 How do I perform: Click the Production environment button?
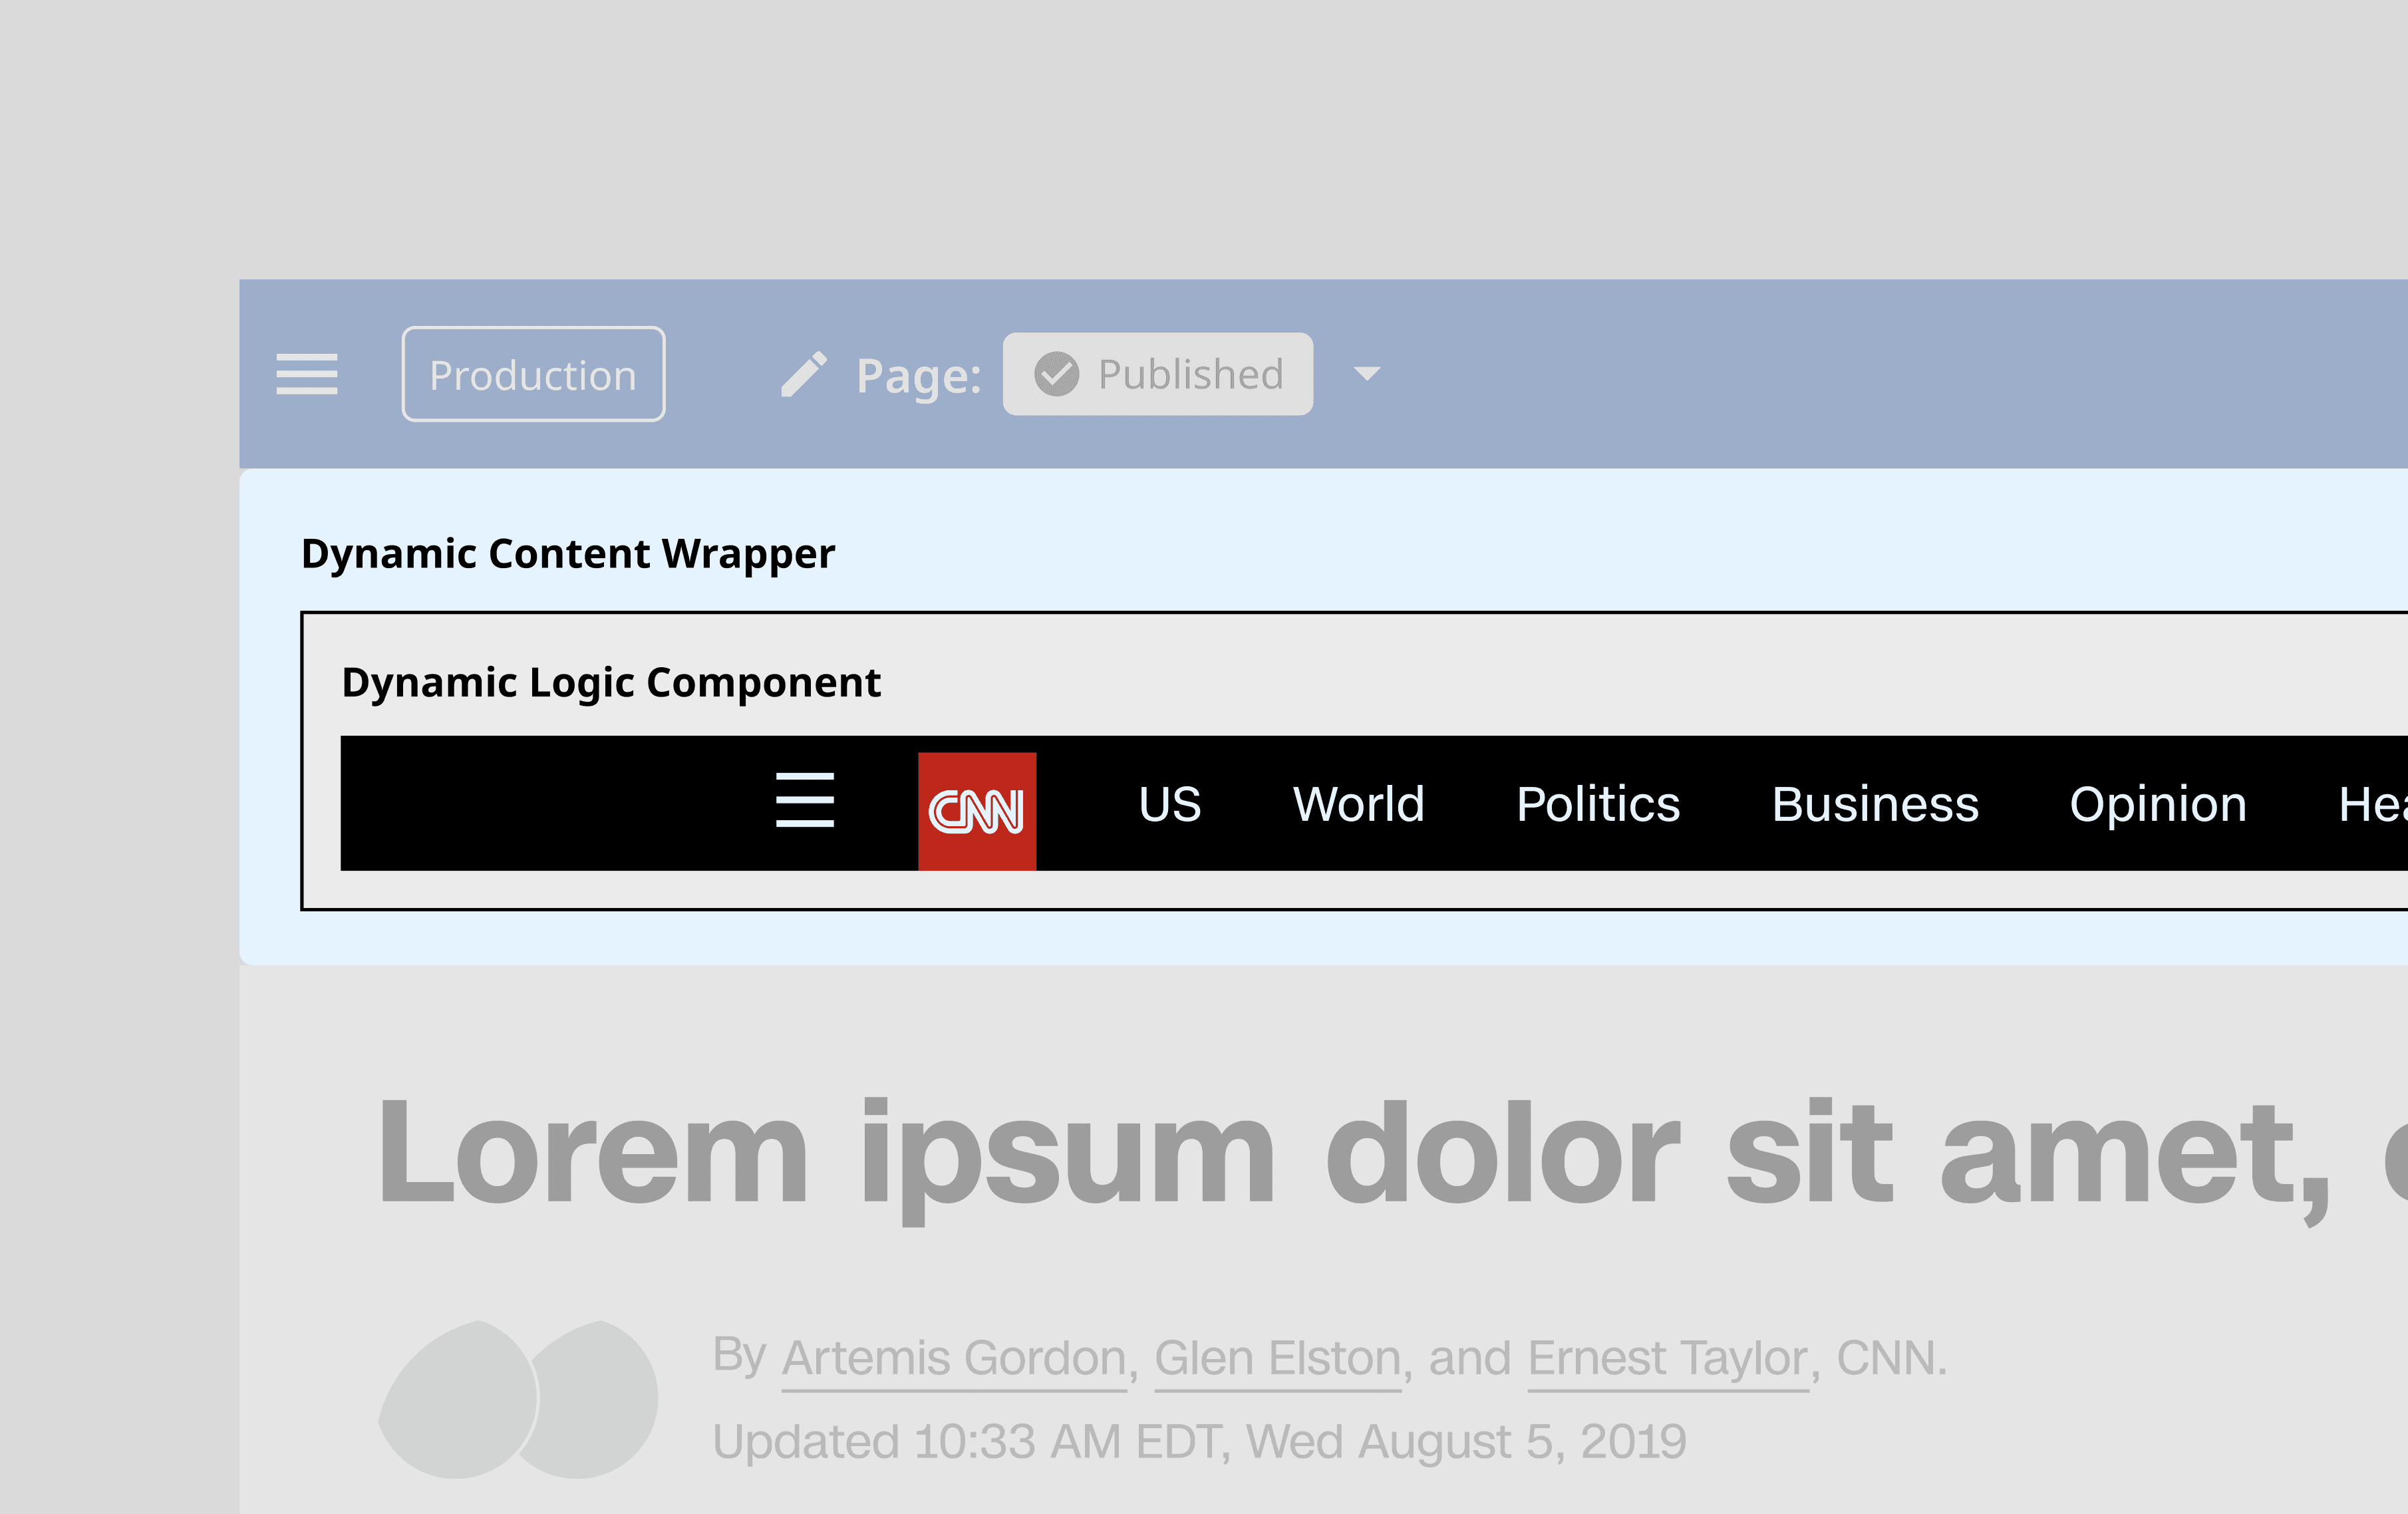pyautogui.click(x=533, y=375)
